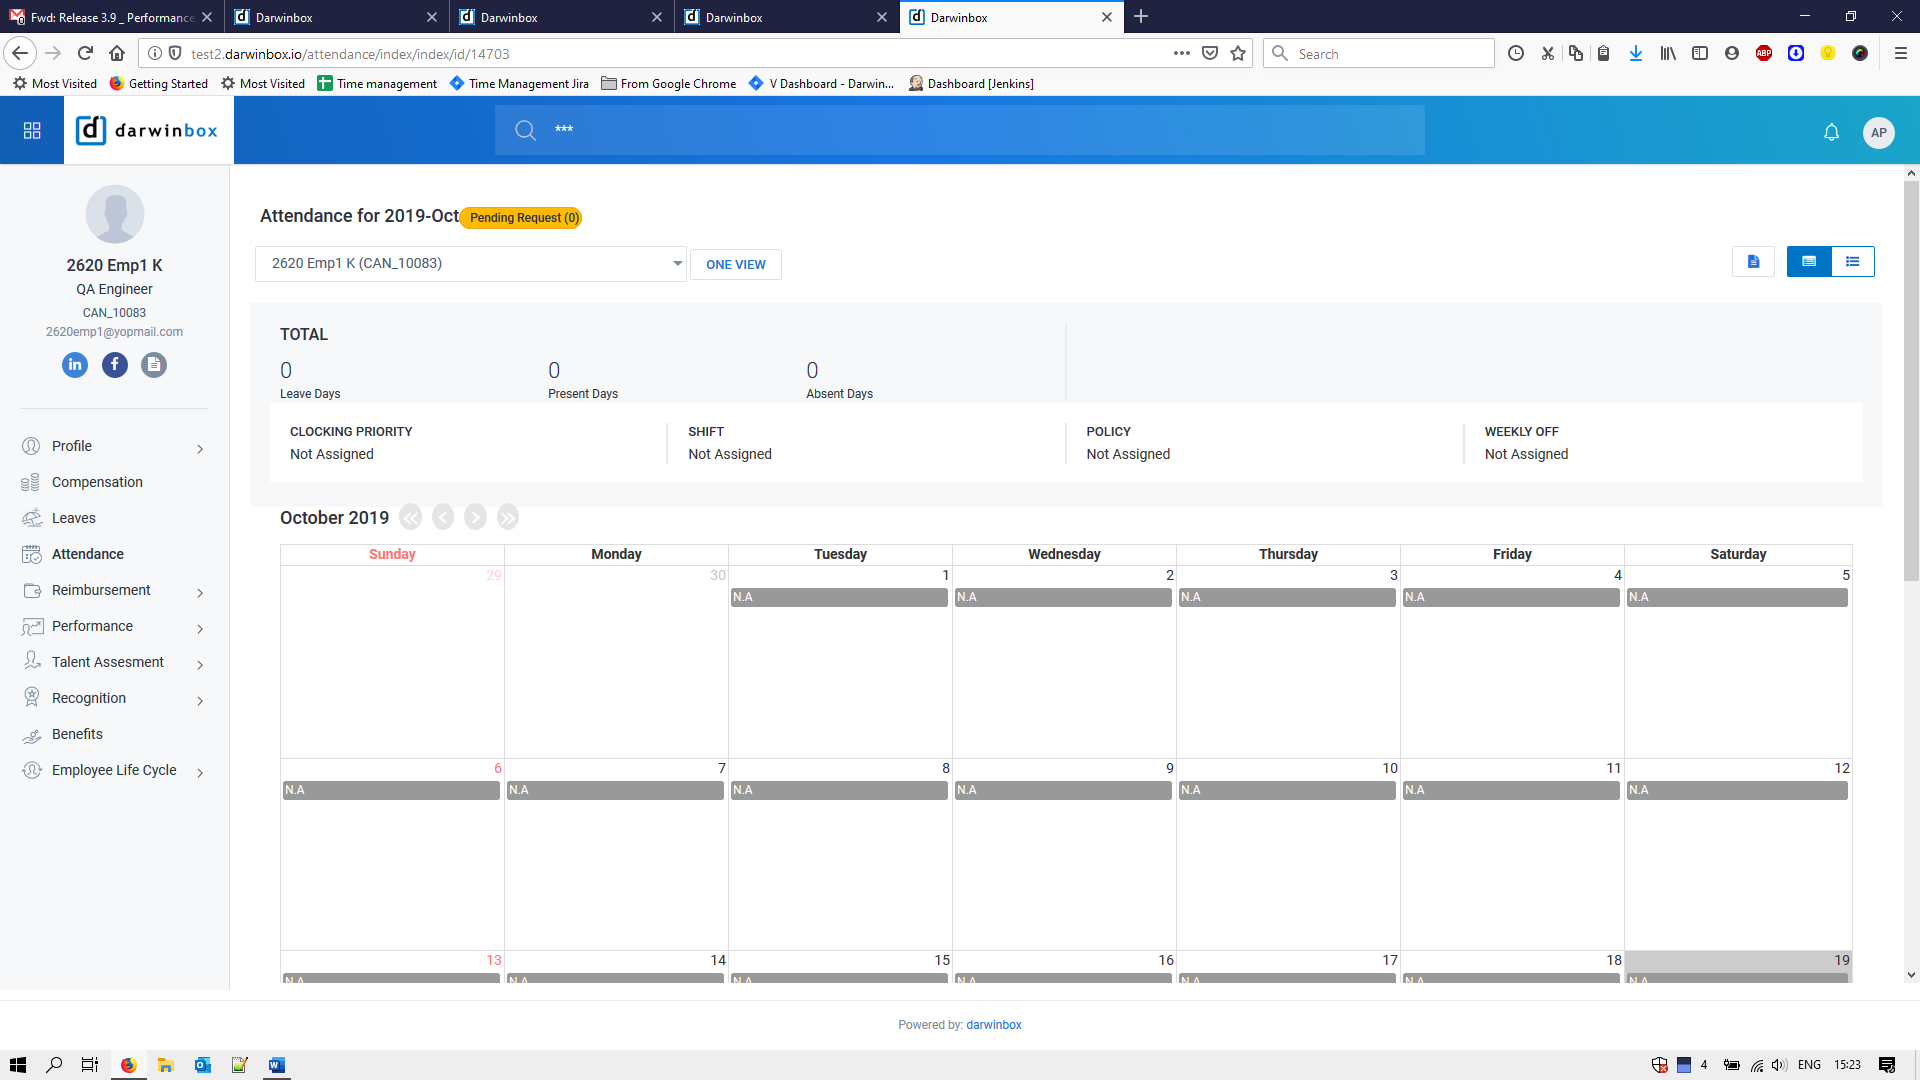Click the document icon beside Facebook

(x=154, y=365)
